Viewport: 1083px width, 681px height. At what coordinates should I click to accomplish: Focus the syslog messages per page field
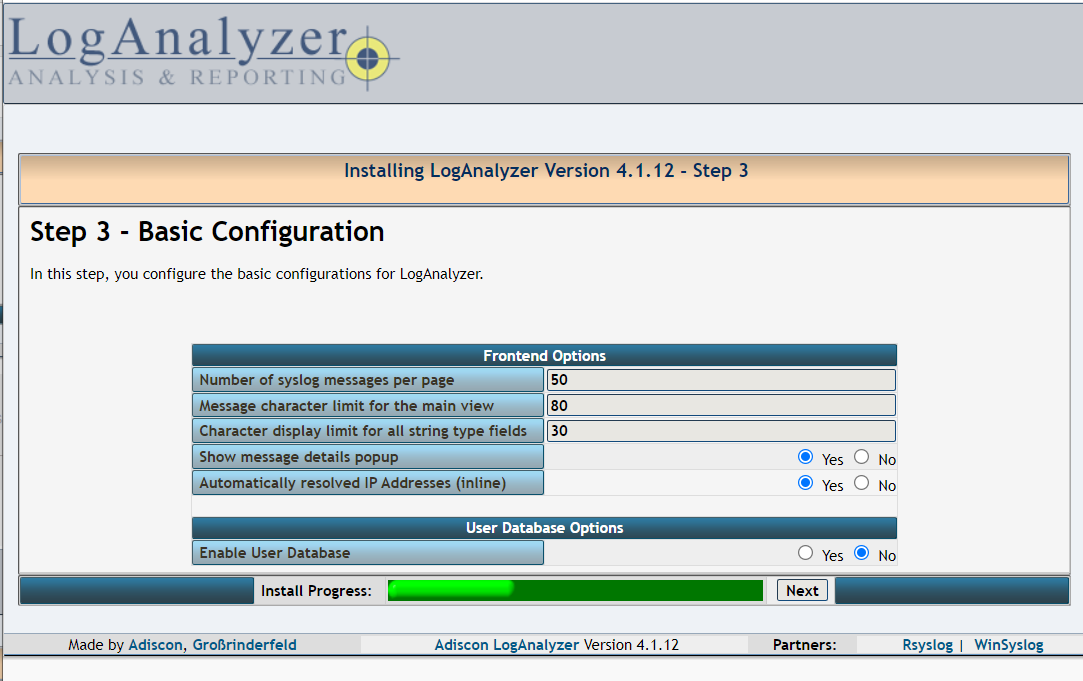pyautogui.click(x=721, y=380)
